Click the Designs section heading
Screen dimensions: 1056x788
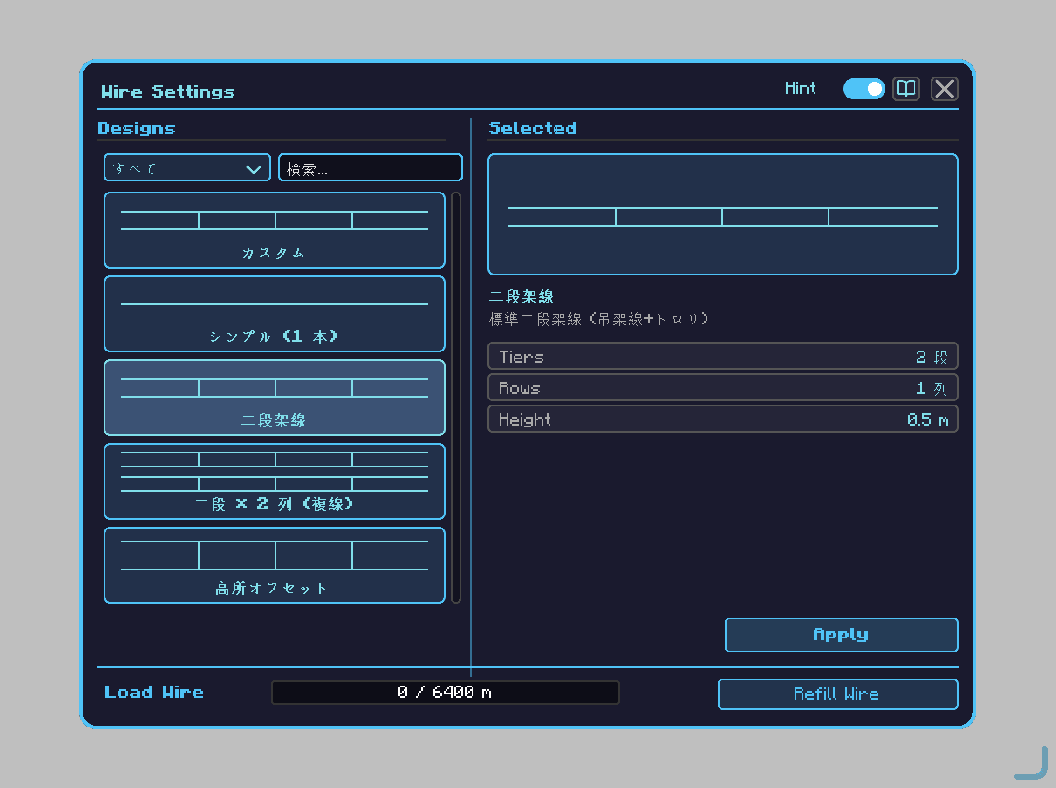point(136,128)
